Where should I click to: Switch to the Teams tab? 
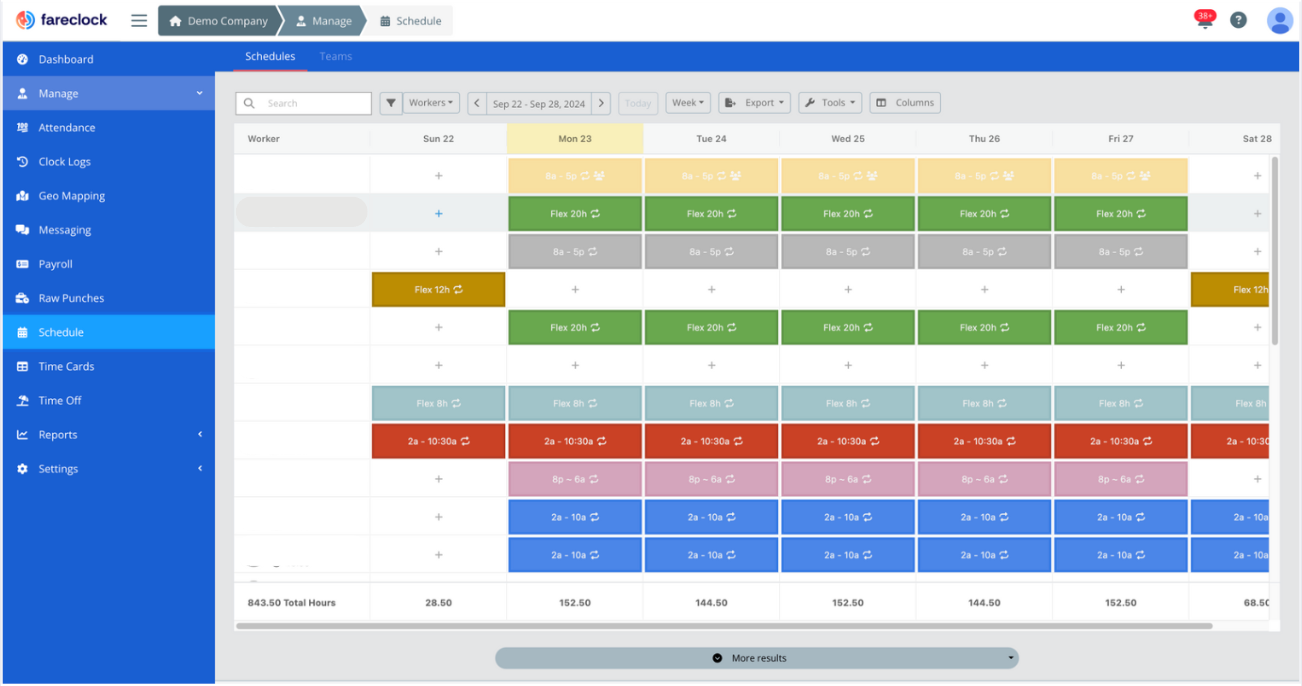point(336,57)
